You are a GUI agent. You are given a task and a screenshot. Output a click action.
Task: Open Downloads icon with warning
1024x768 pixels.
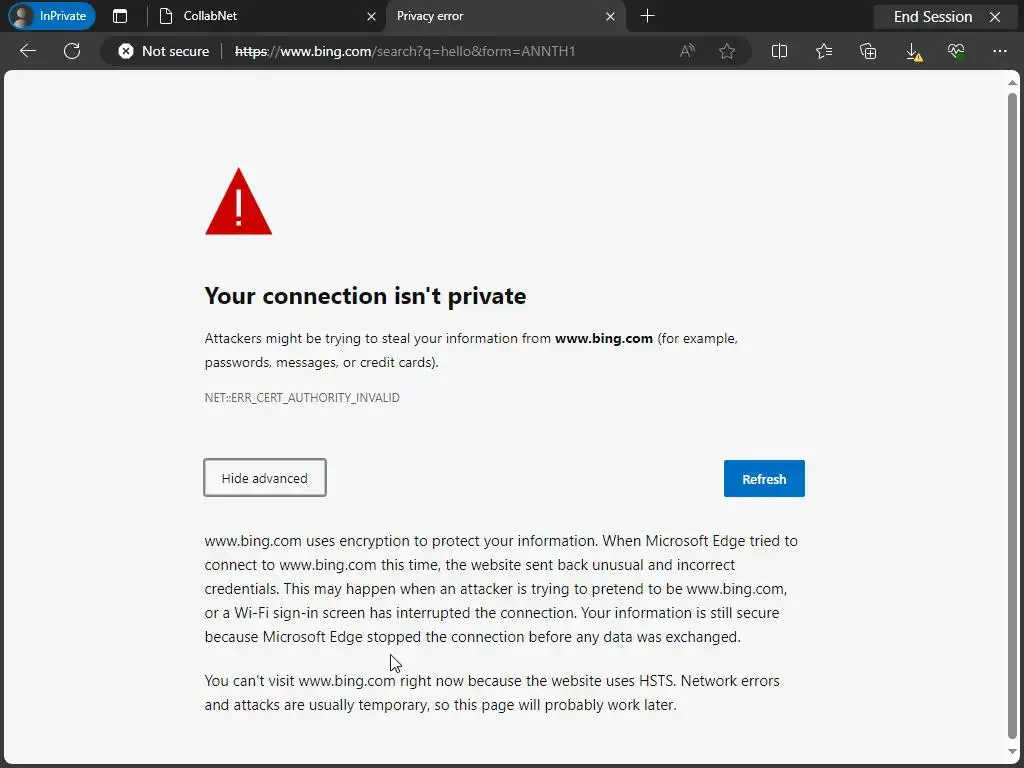914,52
